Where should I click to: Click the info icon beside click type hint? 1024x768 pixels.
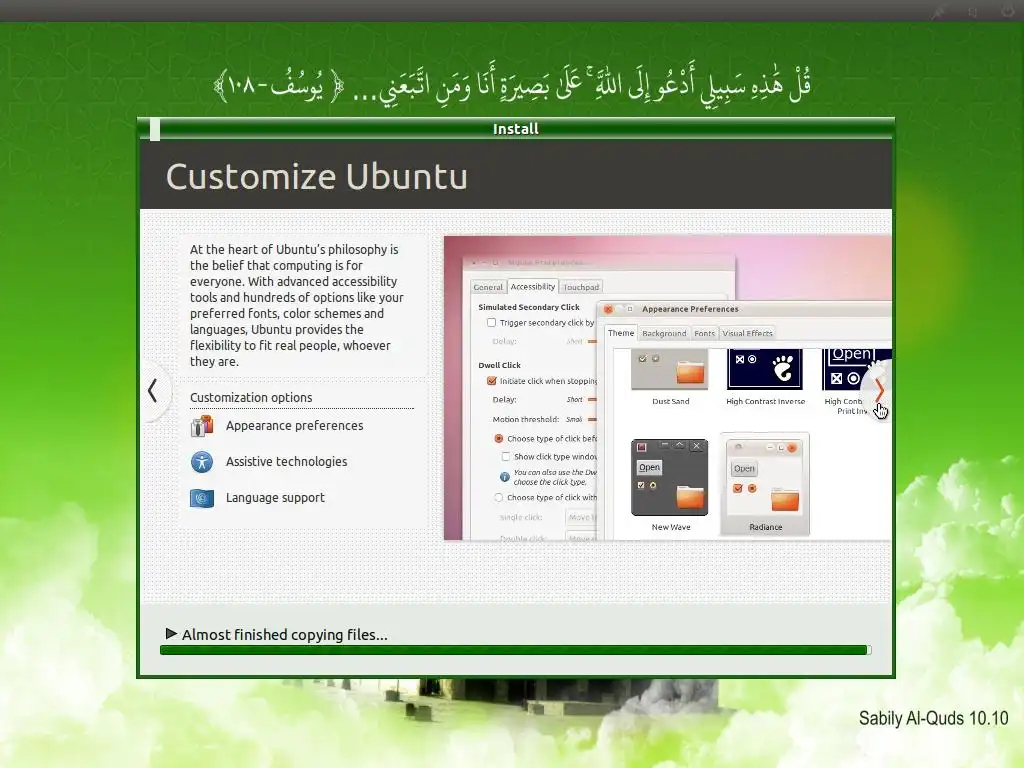(505, 477)
